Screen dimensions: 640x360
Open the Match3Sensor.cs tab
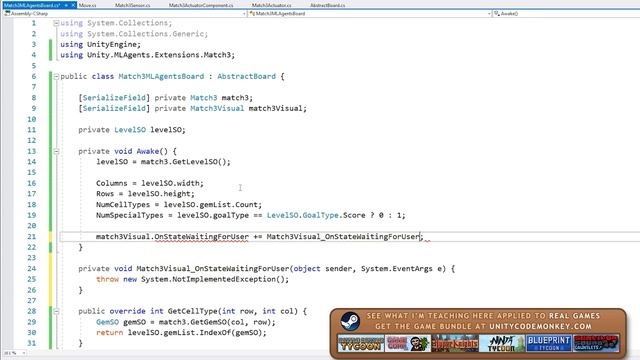coord(132,5)
